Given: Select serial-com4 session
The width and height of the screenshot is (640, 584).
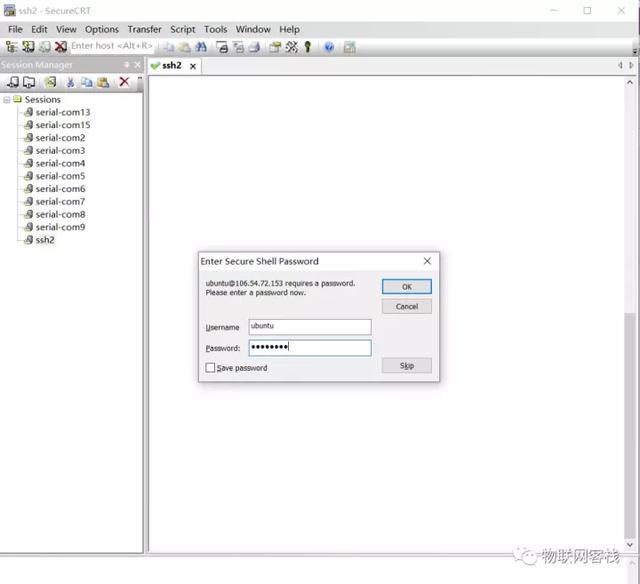Looking at the screenshot, I should (55, 163).
